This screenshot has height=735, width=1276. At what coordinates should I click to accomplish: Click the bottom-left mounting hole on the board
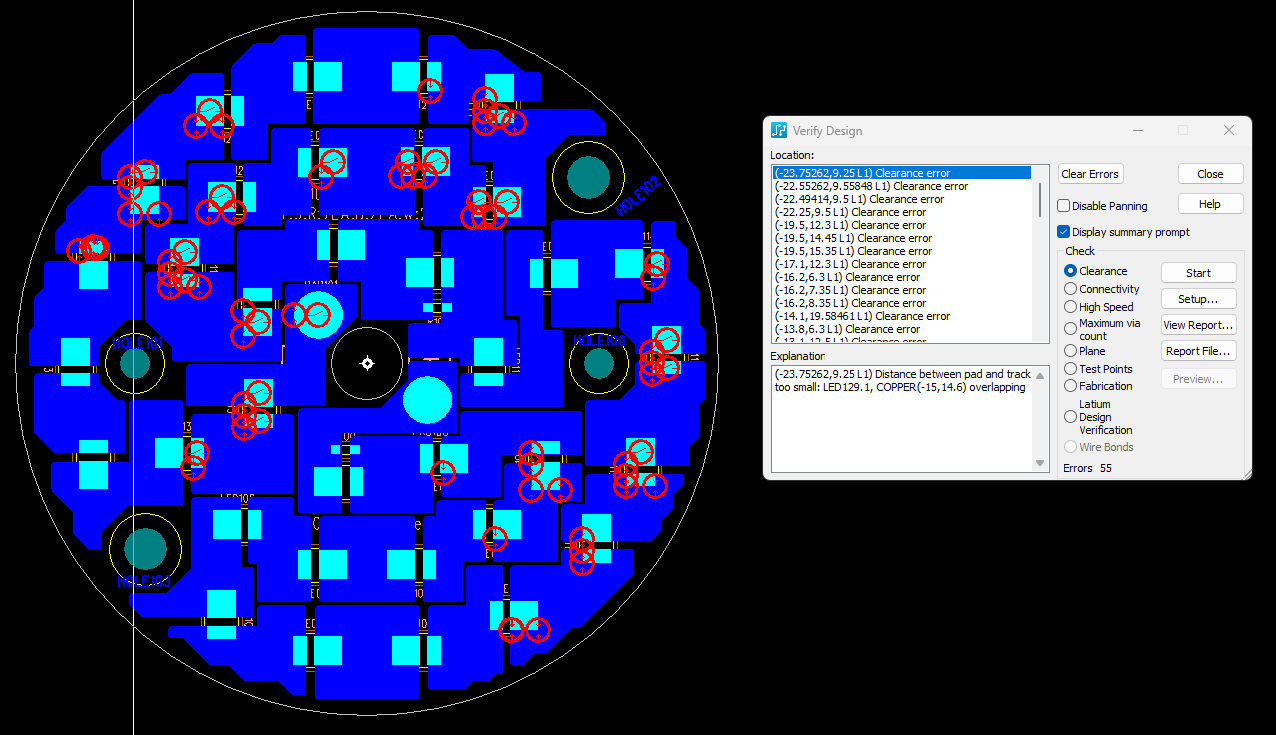coord(145,549)
